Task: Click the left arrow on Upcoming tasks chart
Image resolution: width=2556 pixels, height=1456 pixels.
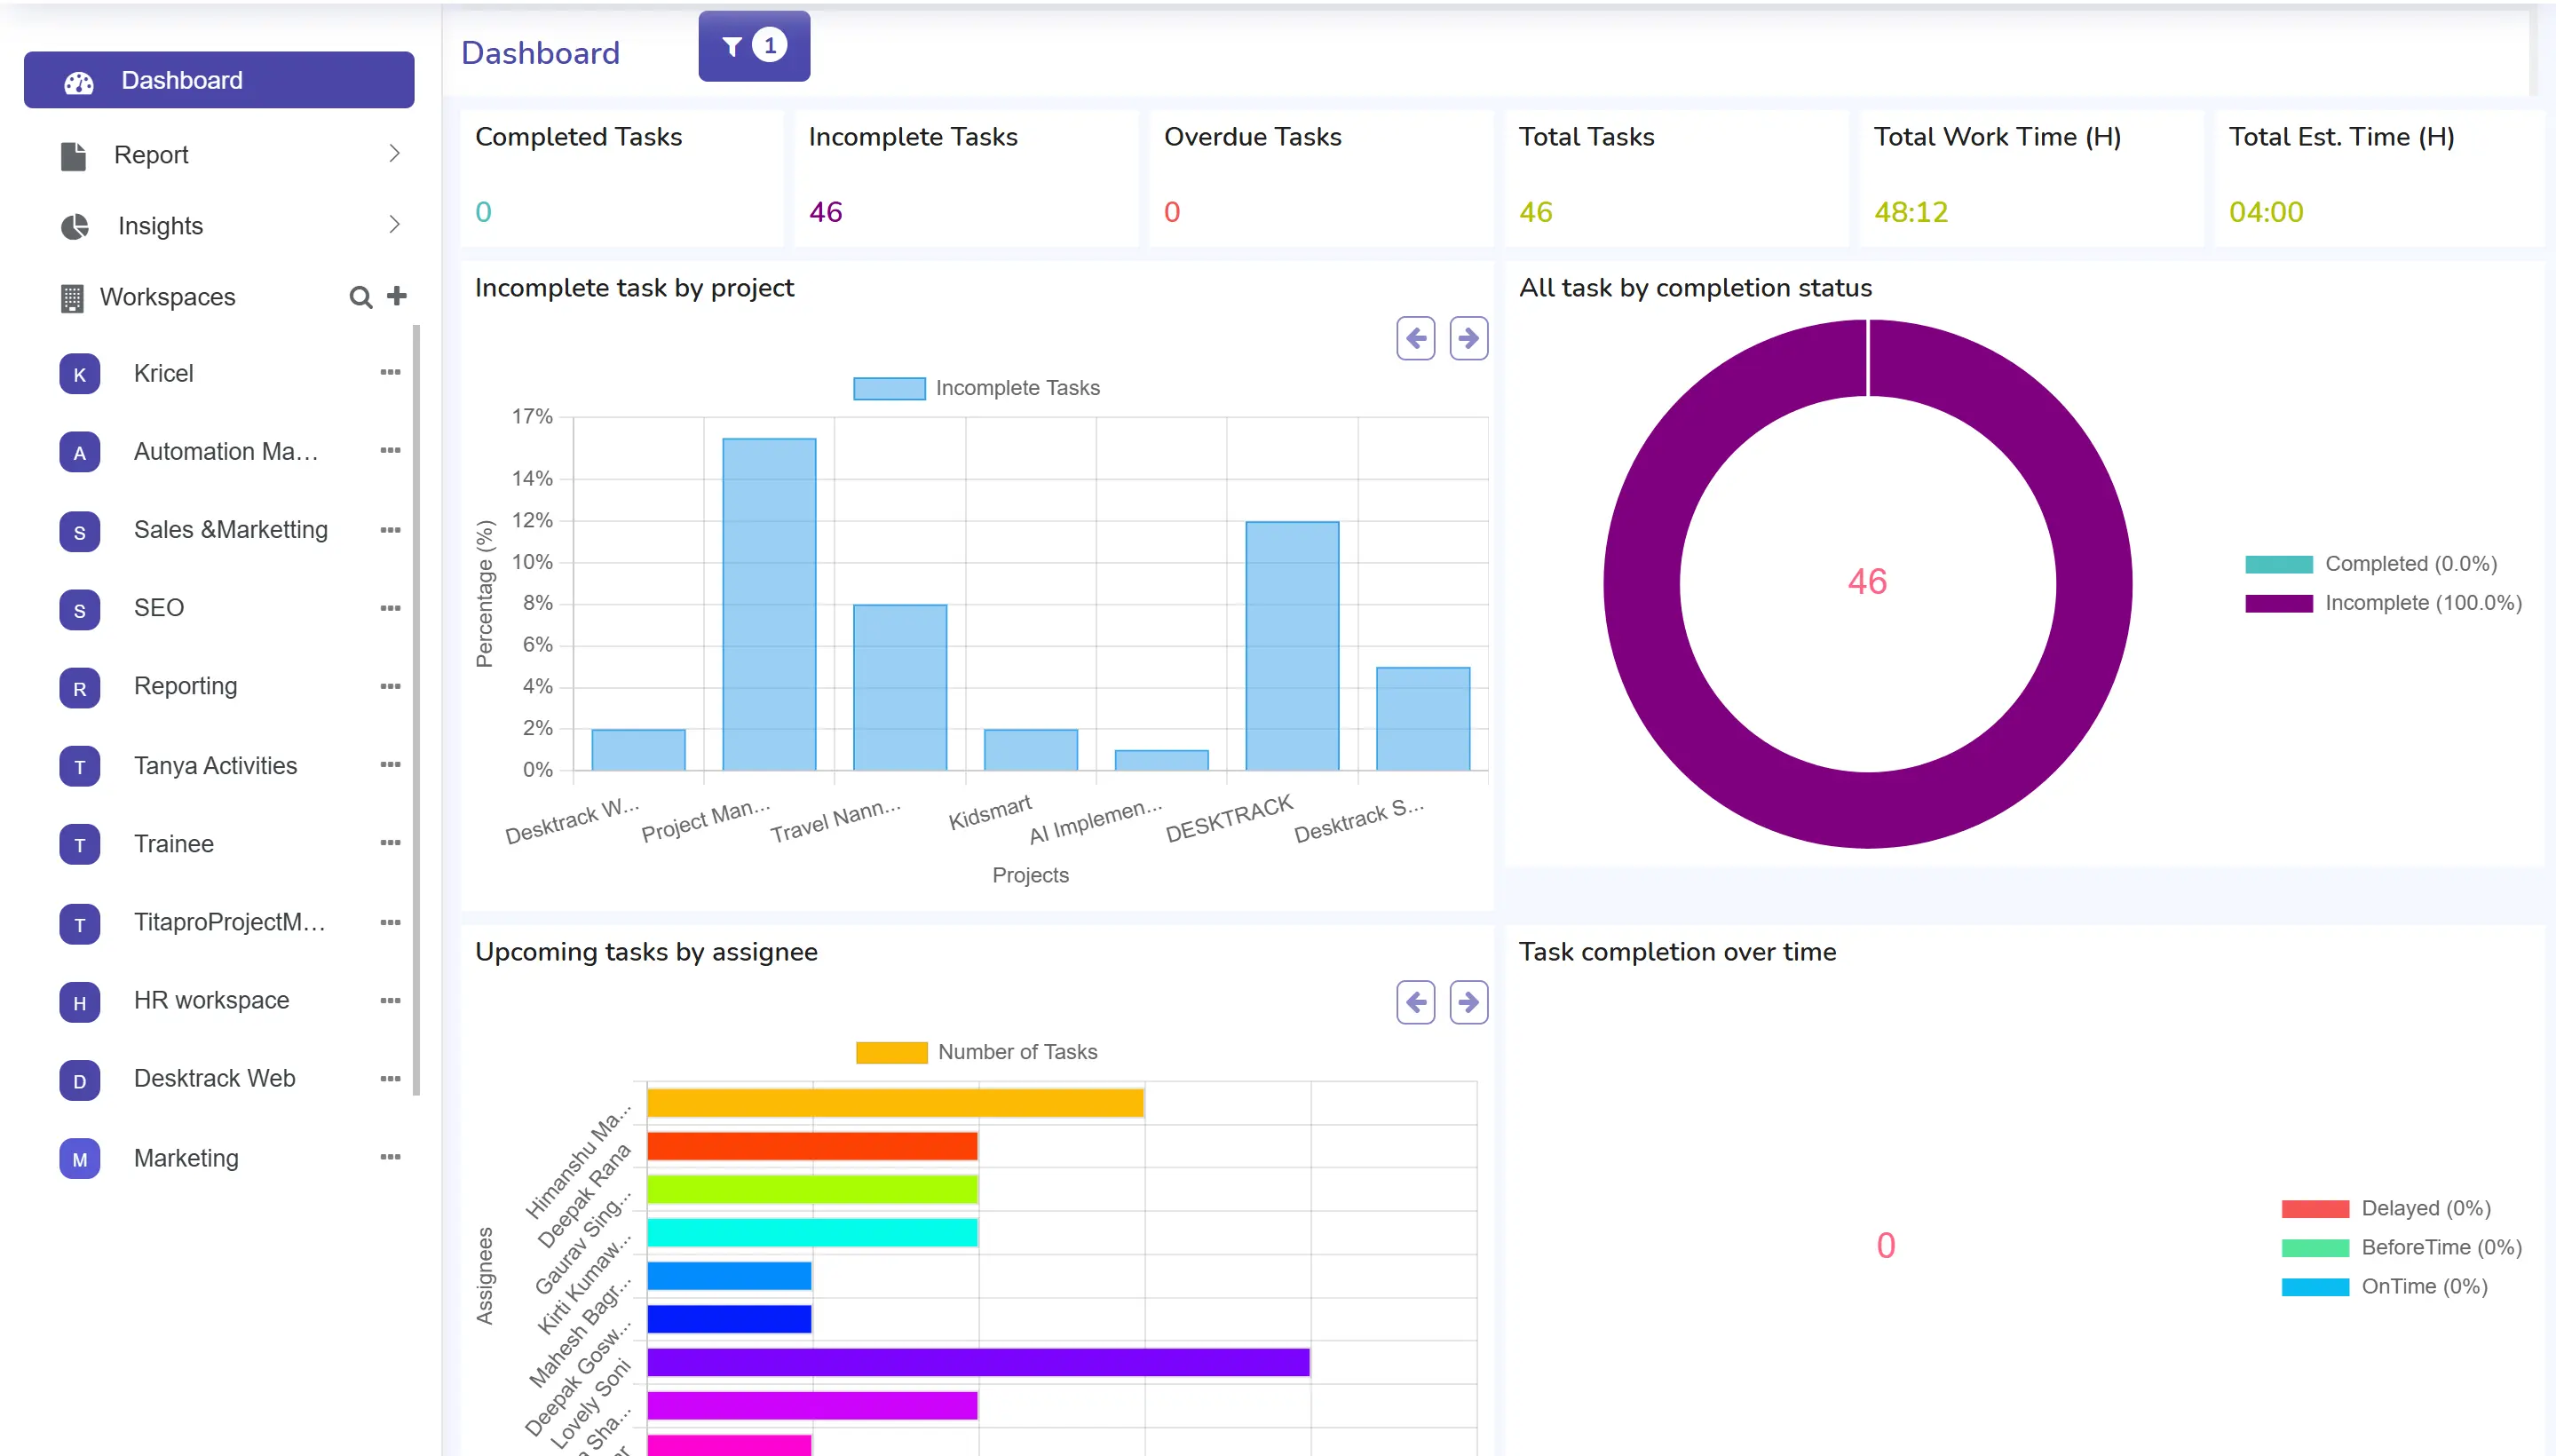Action: tap(1414, 1002)
